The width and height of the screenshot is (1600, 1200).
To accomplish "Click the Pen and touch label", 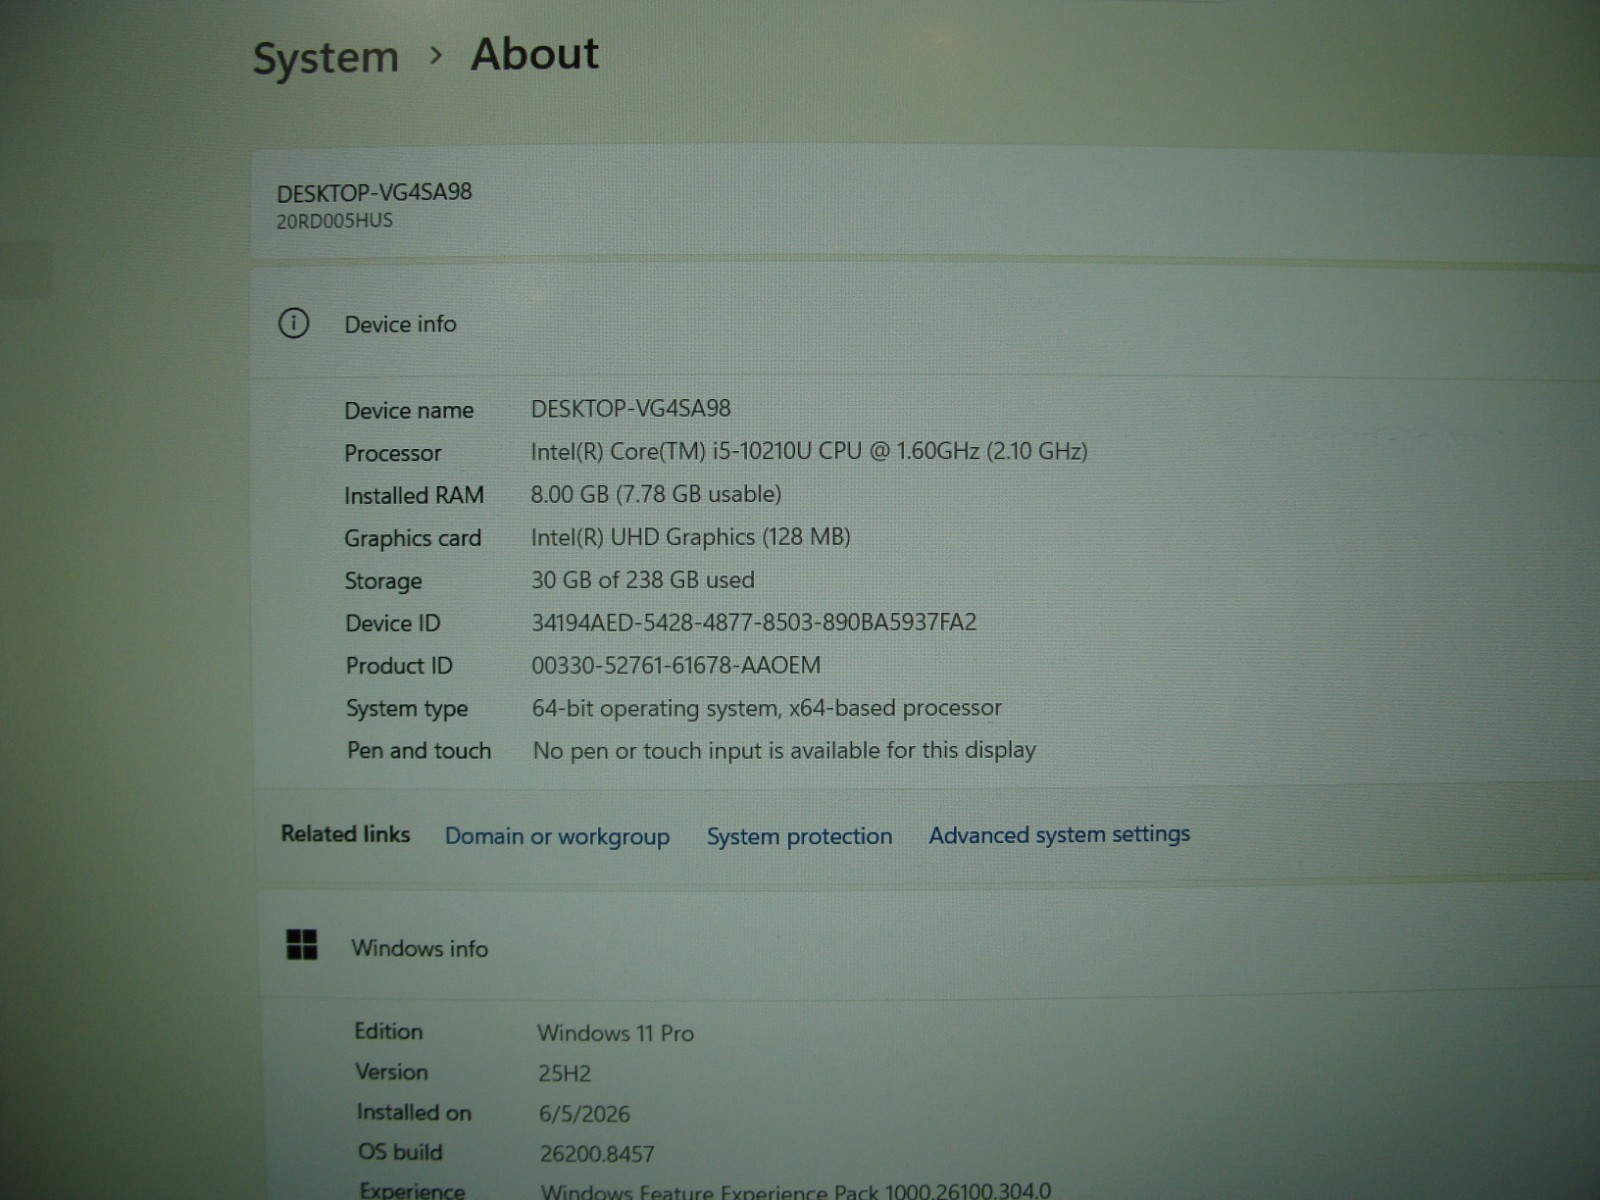I will pyautogui.click(x=419, y=751).
